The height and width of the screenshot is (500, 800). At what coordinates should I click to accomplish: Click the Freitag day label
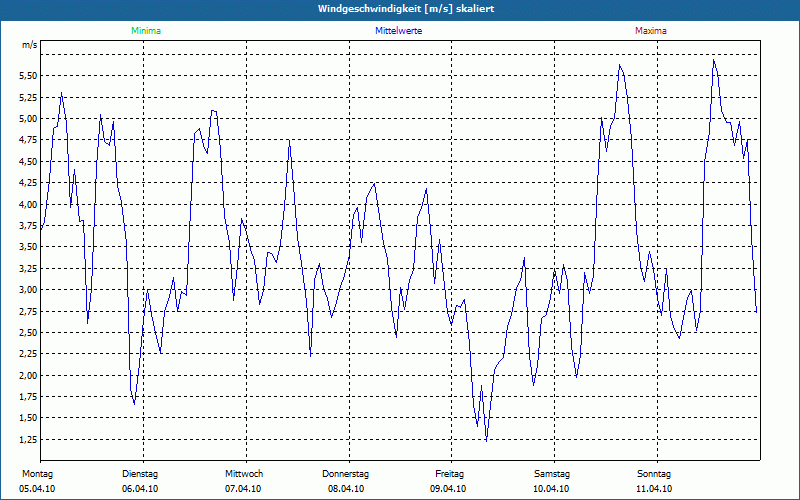tap(449, 474)
